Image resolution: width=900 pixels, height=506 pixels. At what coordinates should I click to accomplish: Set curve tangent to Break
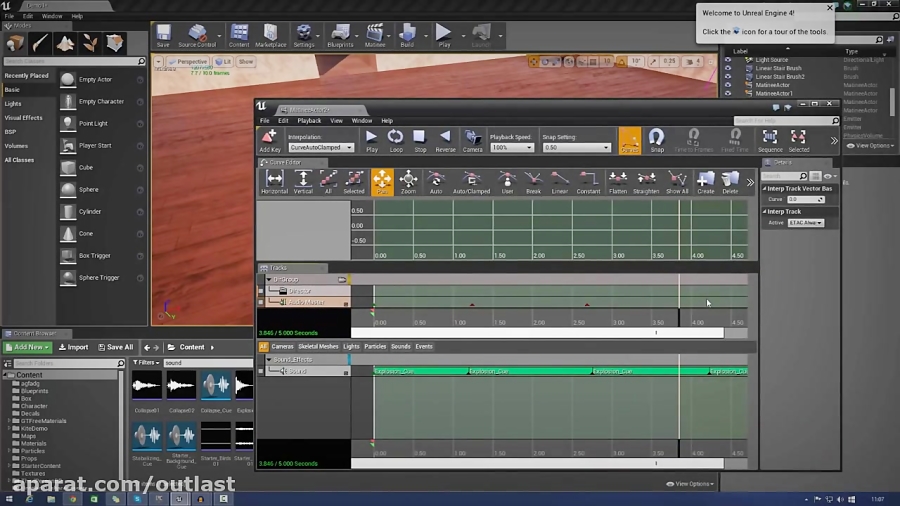[x=533, y=182]
